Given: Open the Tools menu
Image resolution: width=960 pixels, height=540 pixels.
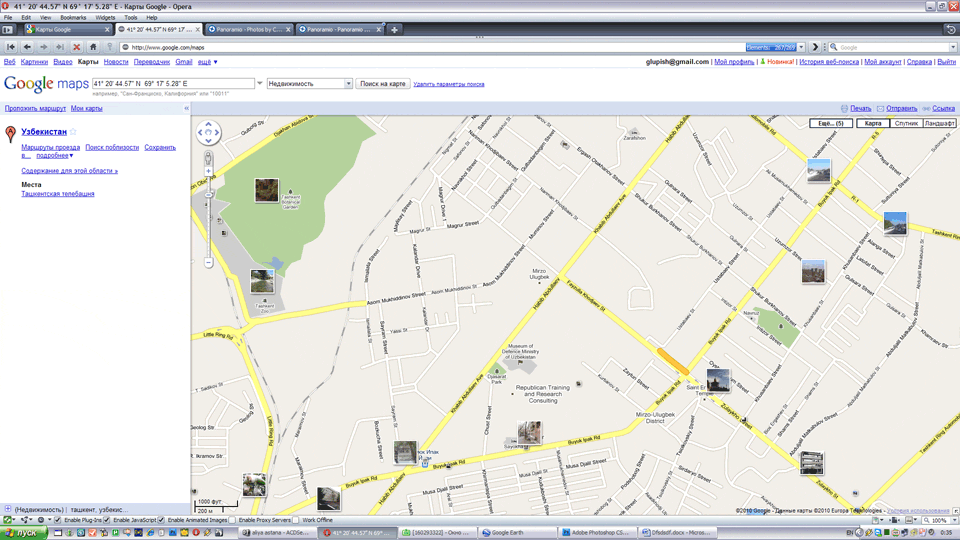Looking at the screenshot, I should point(130,18).
